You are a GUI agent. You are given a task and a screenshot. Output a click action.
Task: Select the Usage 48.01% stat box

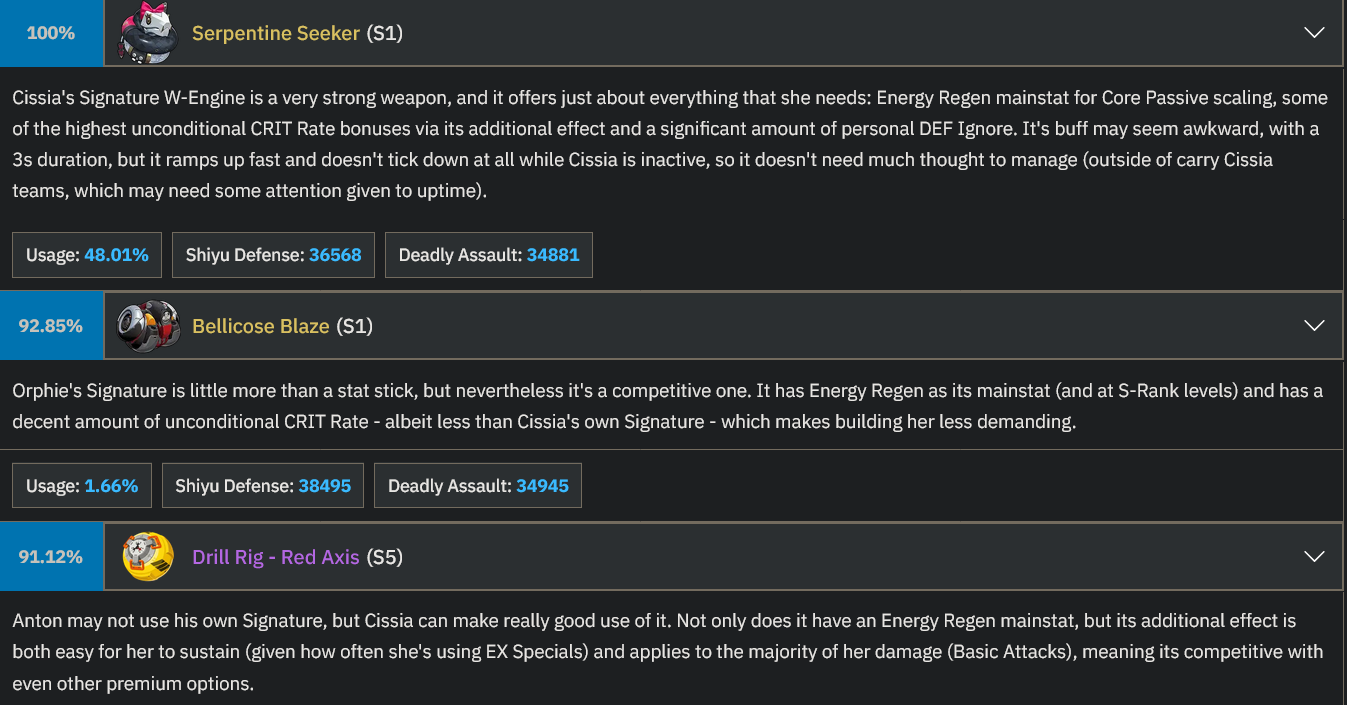[x=87, y=255]
